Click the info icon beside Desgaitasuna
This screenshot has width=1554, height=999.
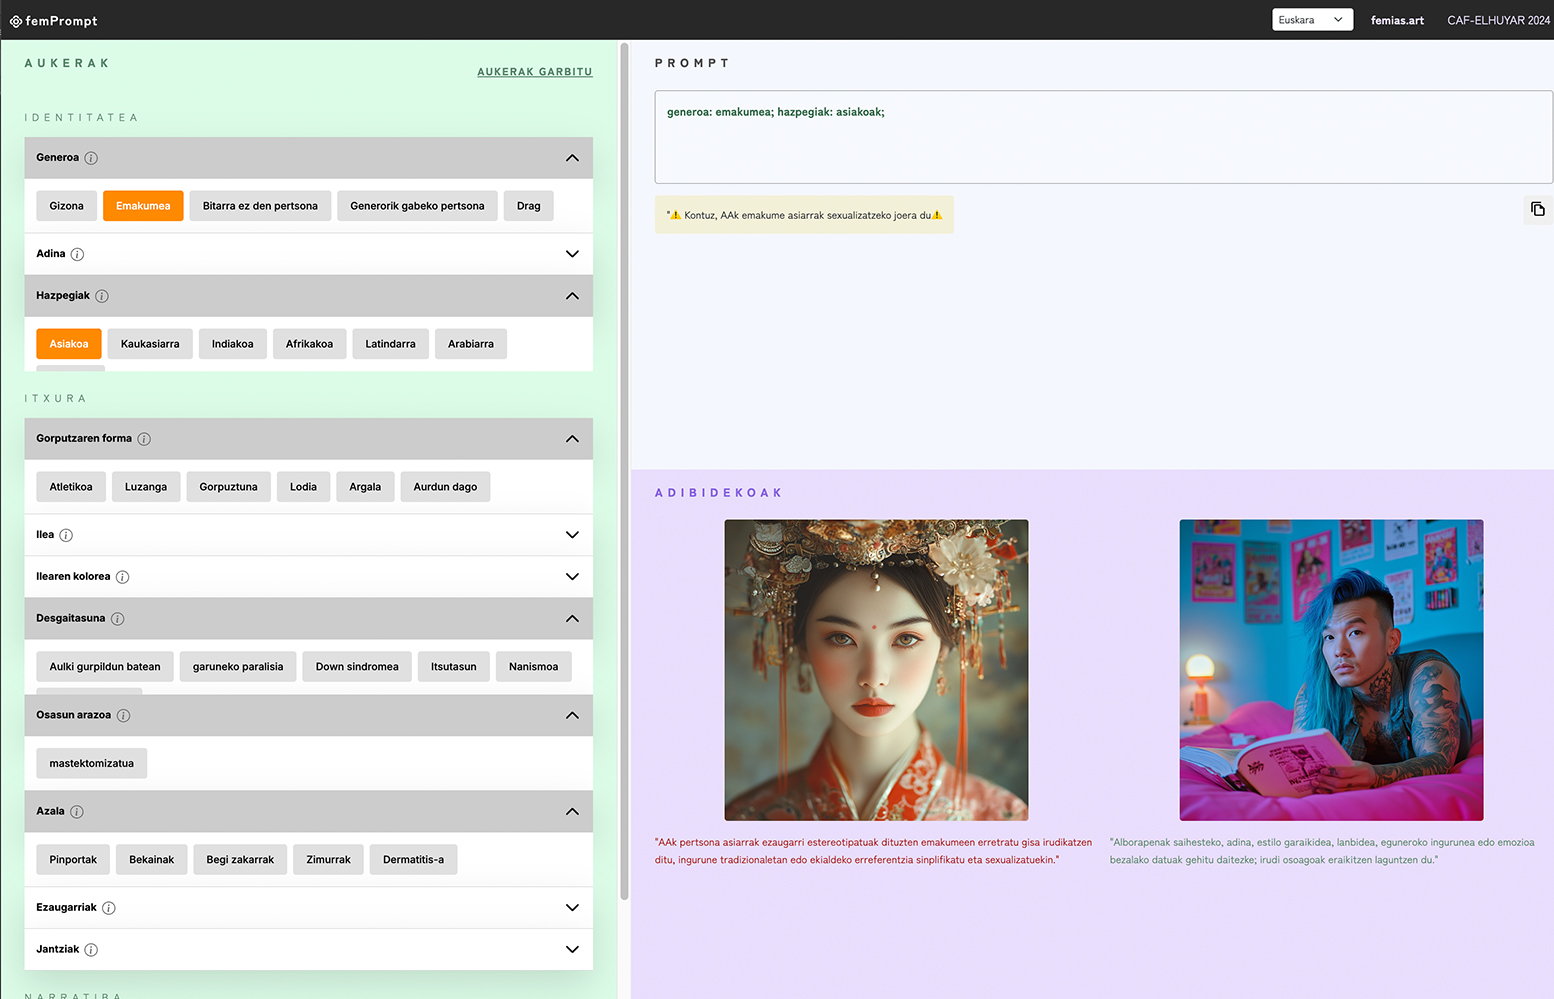[117, 619]
